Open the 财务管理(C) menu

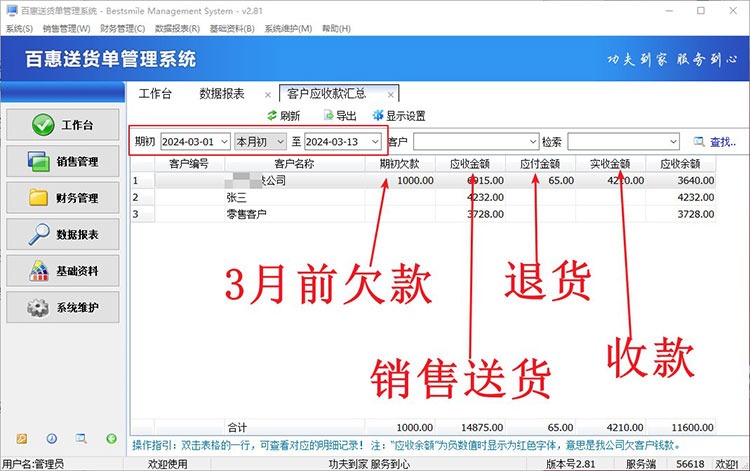pyautogui.click(x=122, y=29)
